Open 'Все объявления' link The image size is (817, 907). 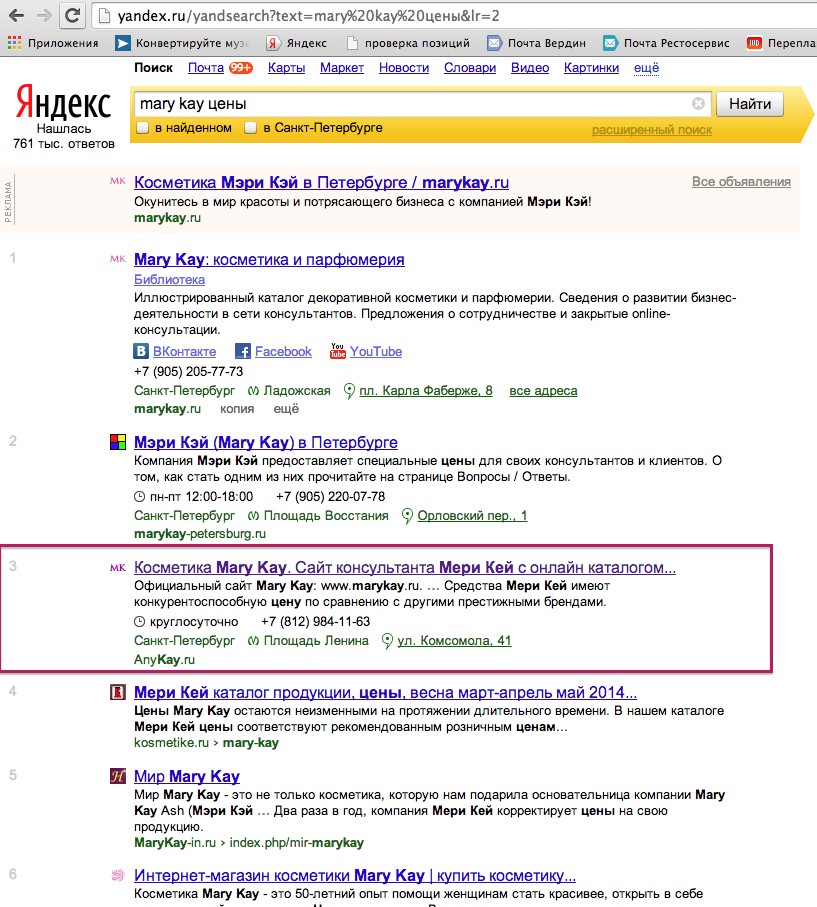(x=741, y=182)
